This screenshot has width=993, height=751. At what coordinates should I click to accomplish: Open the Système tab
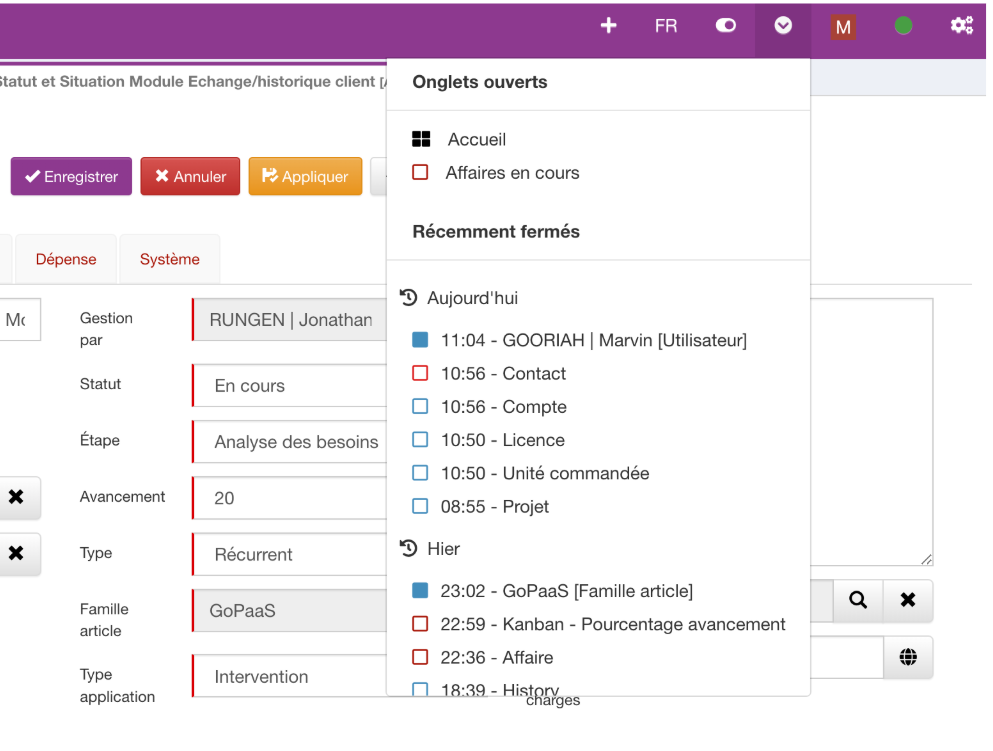[169, 259]
